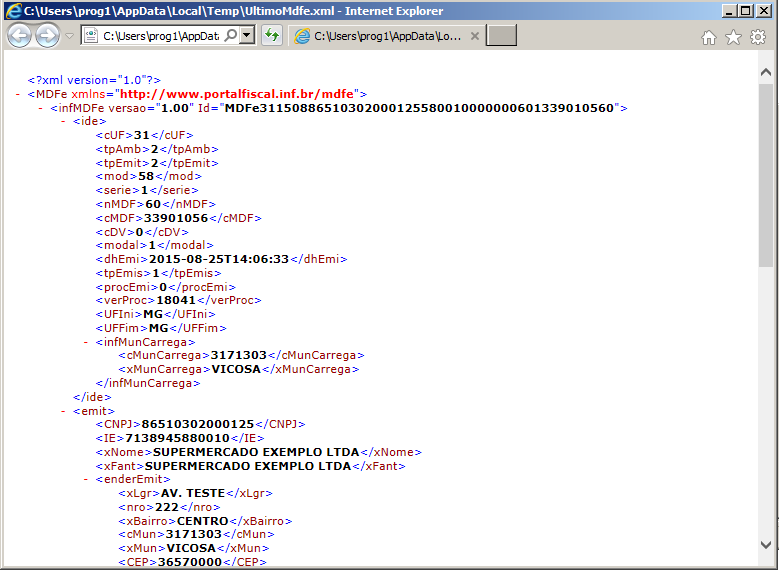779x570 pixels.
Task: Collapse the MDFe root XML node
Action: tap(19, 94)
